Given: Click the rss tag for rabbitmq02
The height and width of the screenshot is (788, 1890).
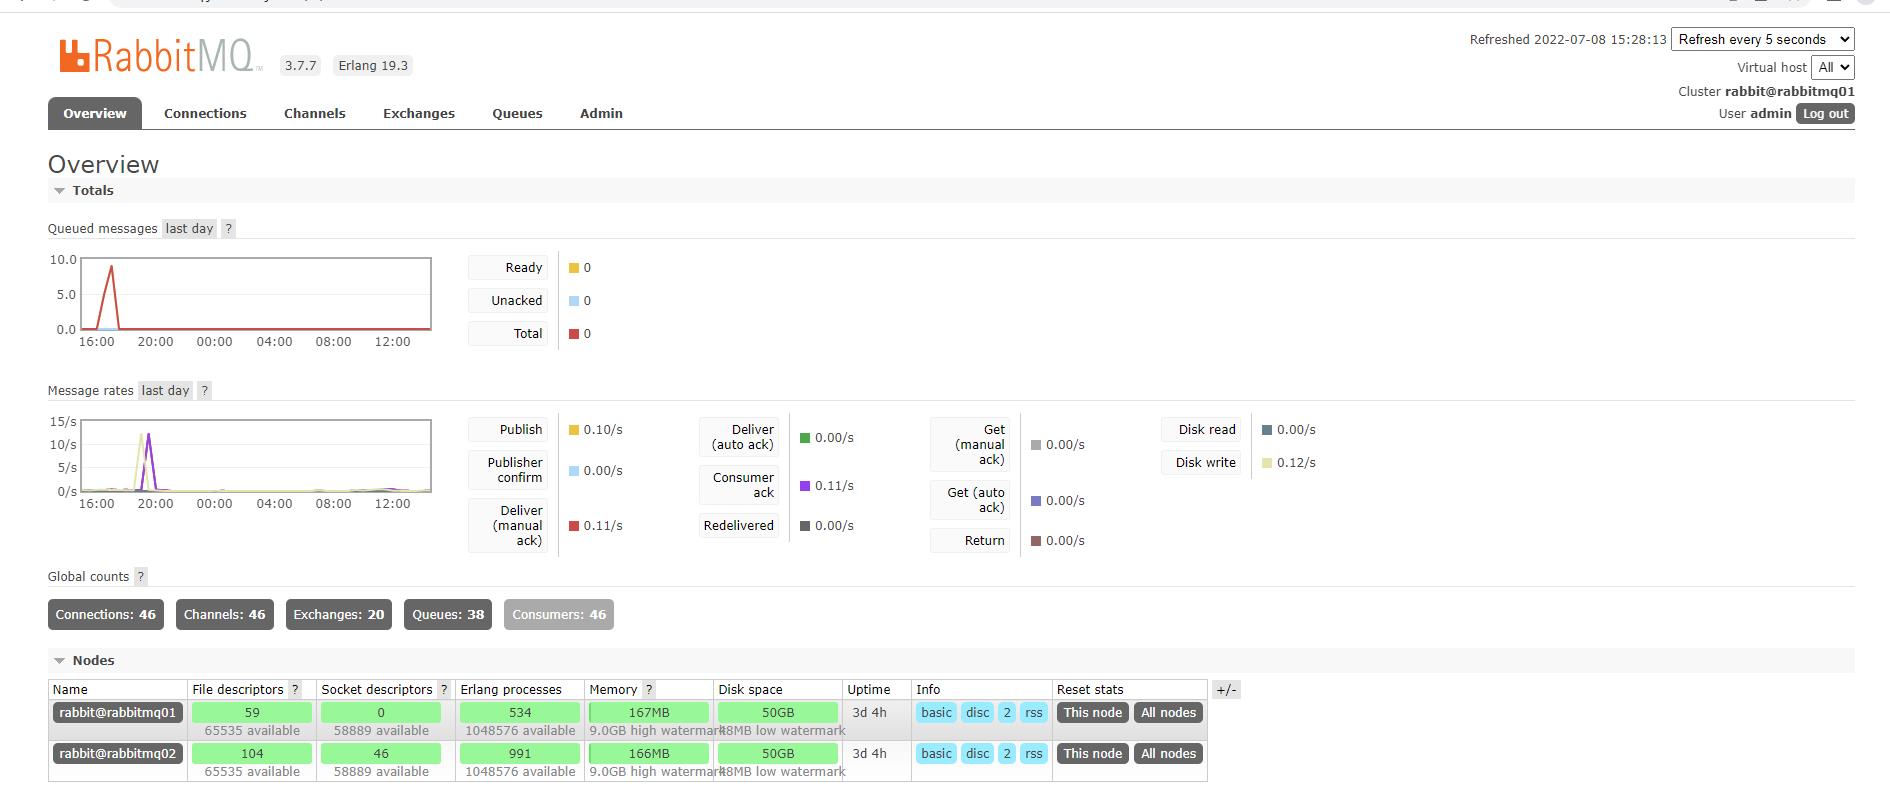Looking at the screenshot, I should (x=1034, y=753).
